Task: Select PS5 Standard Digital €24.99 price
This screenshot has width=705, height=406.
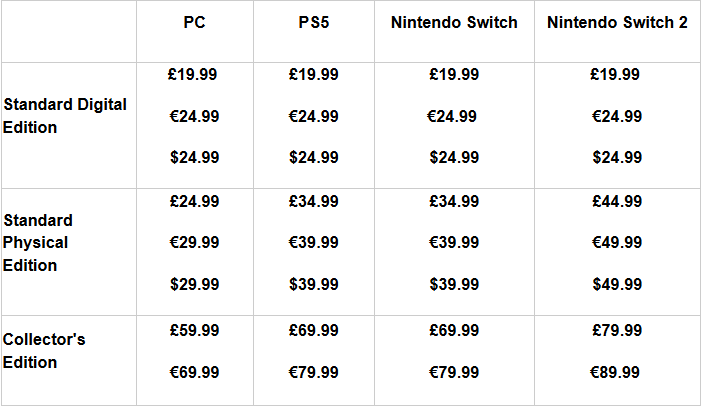Action: [x=313, y=116]
